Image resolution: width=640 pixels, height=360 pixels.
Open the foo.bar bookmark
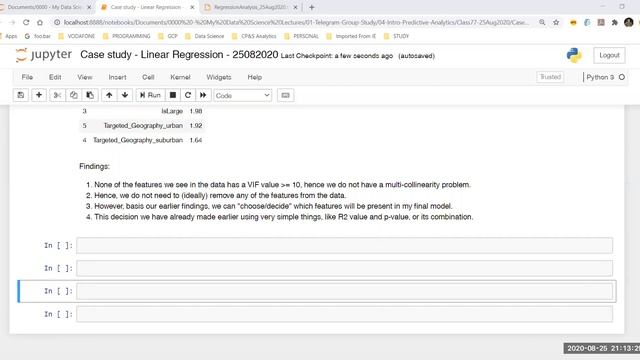coord(38,36)
